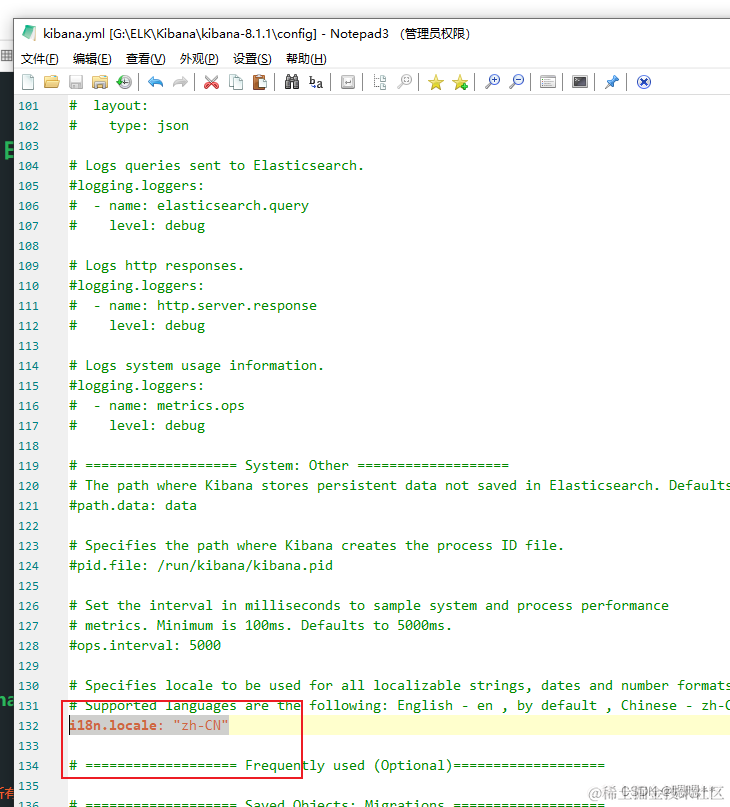Screen dimensions: 730x807
Task: Click the blue Exit circle-X icon
Action: pos(644,82)
